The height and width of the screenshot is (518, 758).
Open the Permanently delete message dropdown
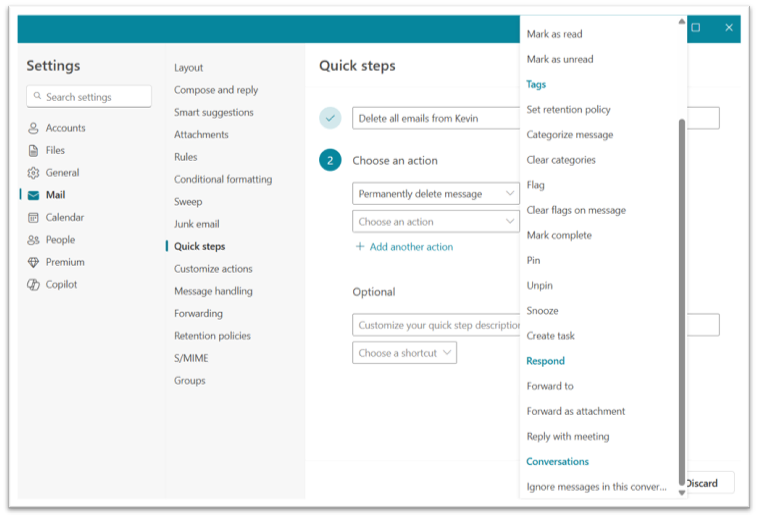click(435, 194)
